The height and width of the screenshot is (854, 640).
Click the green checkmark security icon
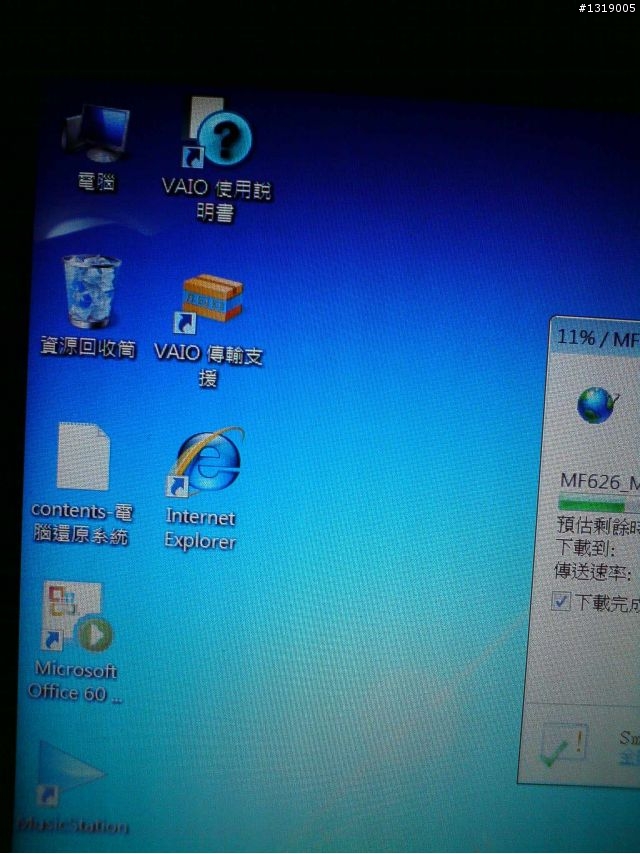click(x=563, y=746)
